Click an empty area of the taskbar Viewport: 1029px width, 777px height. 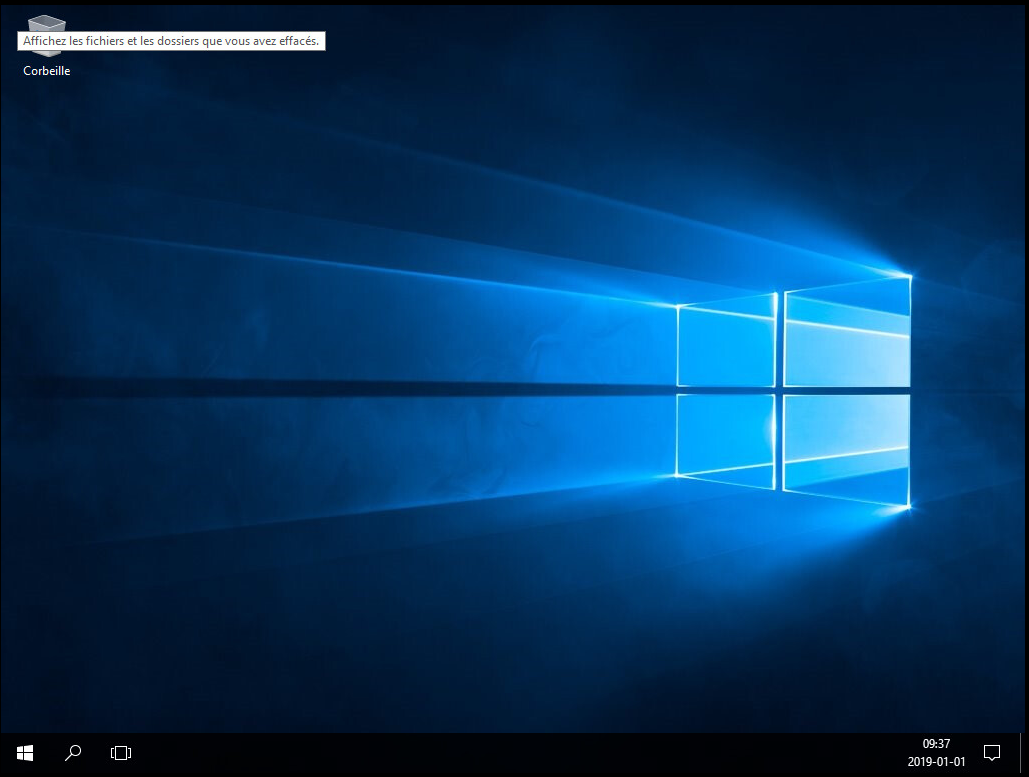[500, 753]
